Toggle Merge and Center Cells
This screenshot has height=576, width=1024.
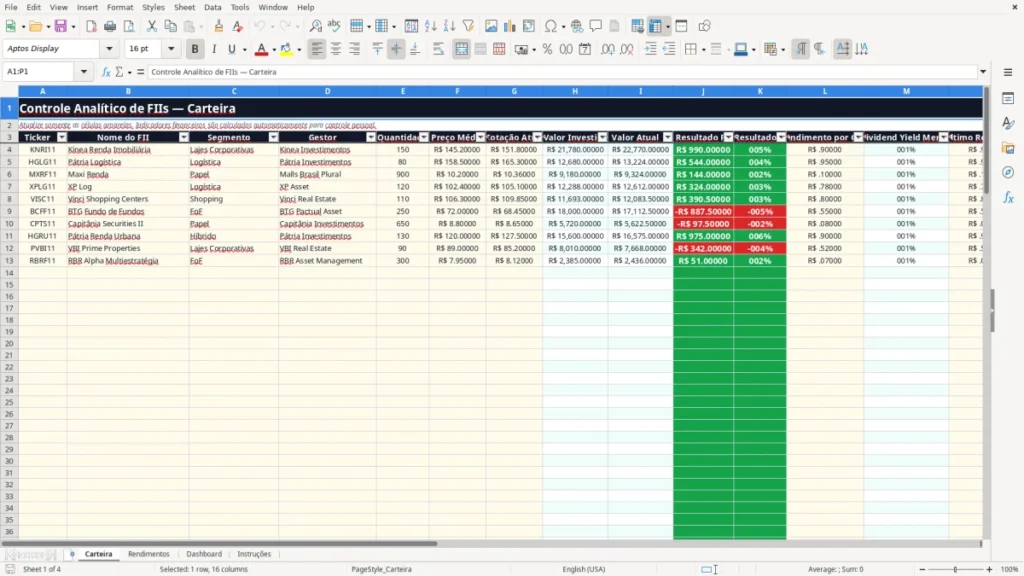tap(461, 49)
